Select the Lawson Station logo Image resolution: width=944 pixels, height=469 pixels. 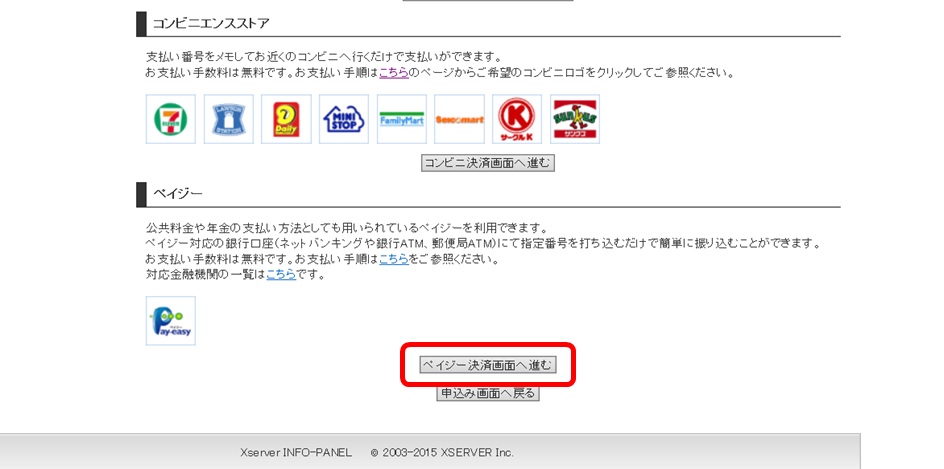(229, 120)
